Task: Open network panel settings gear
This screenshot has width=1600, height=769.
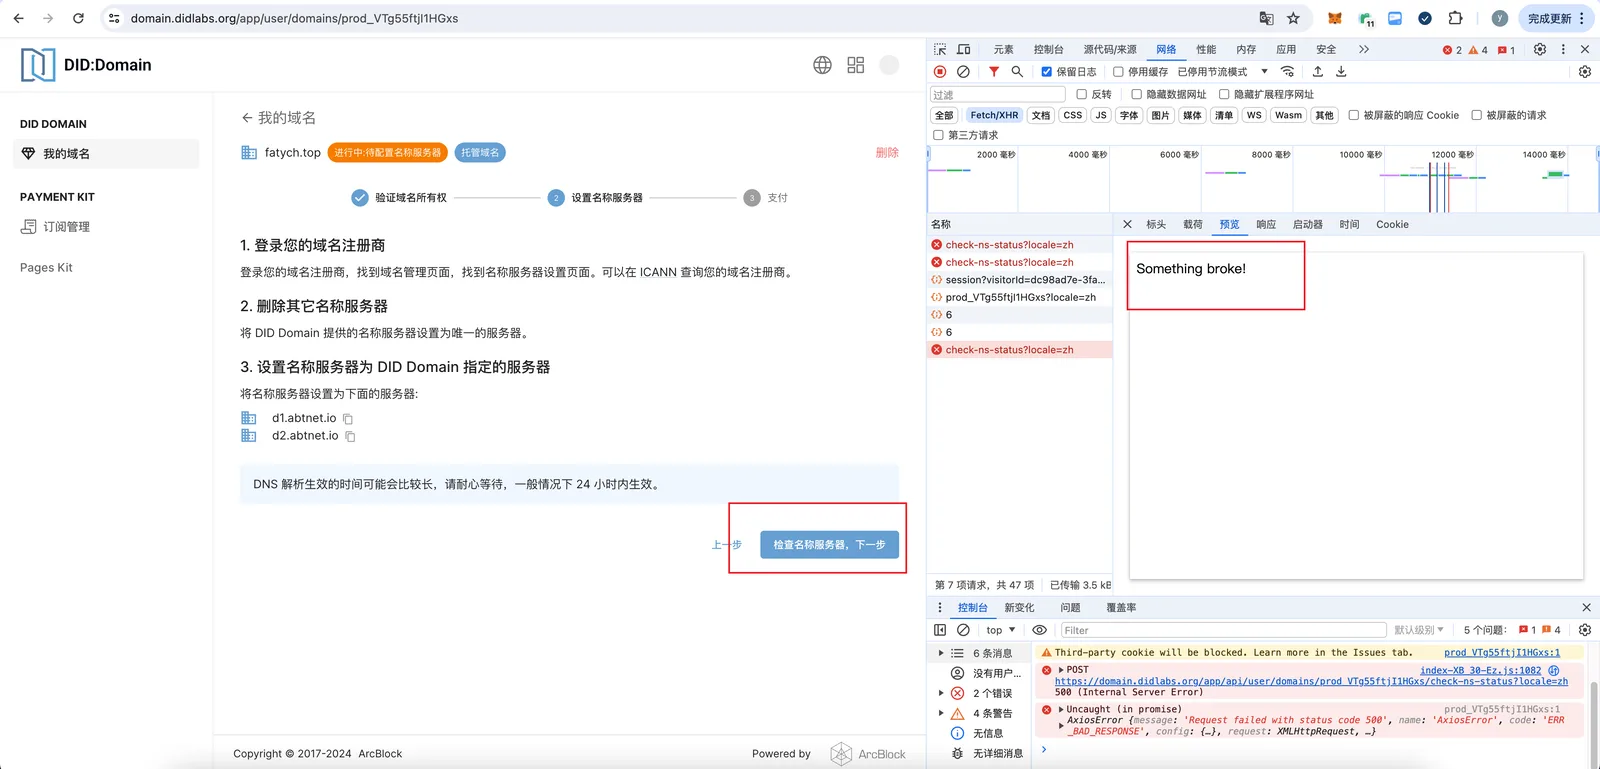Action: [1585, 72]
